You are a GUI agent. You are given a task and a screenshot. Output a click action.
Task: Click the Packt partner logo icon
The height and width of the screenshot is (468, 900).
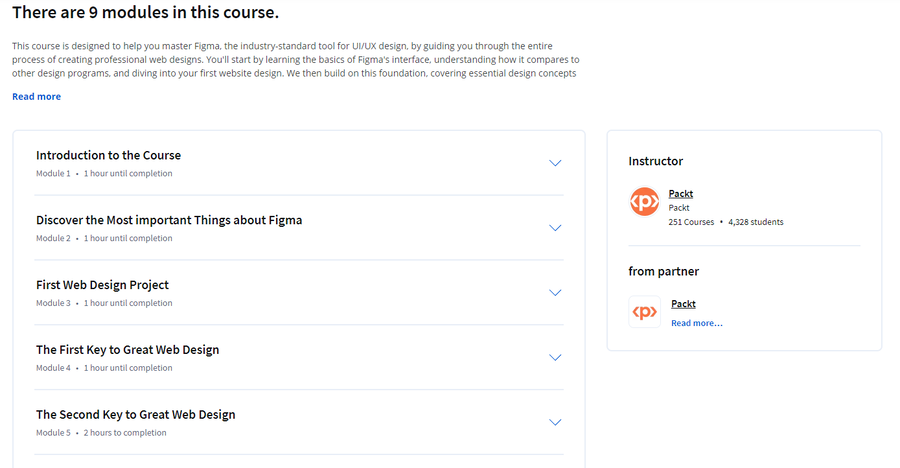coord(645,312)
